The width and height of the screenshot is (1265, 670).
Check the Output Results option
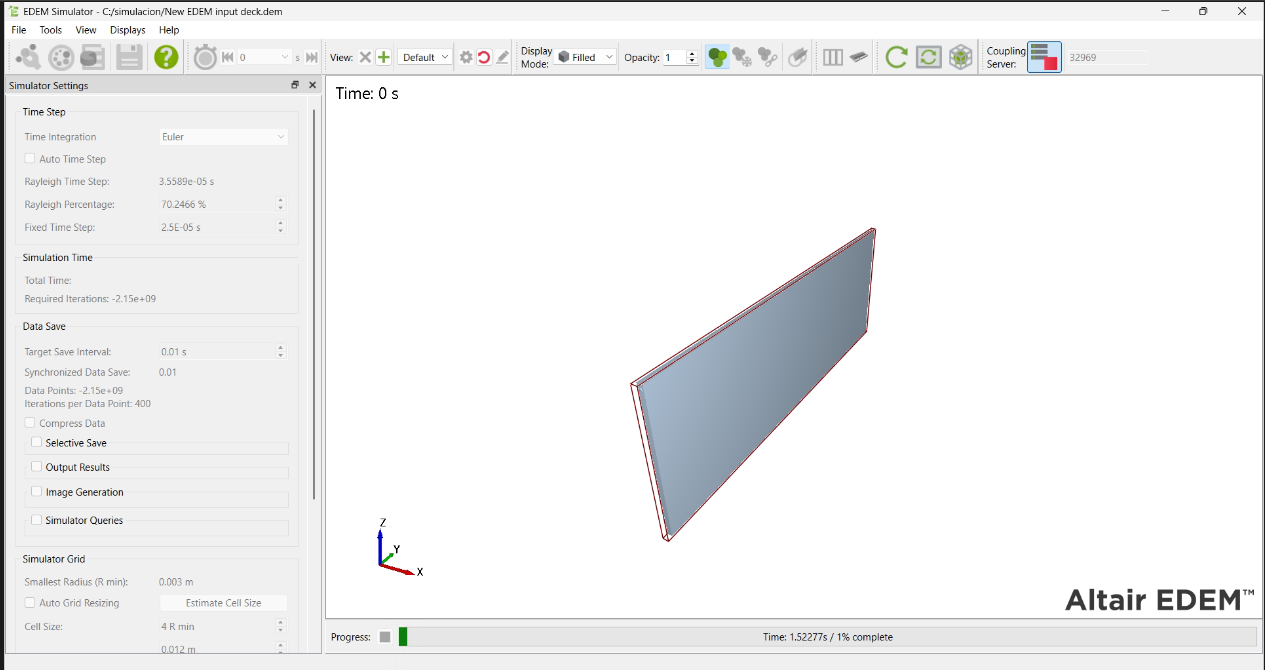pos(37,467)
